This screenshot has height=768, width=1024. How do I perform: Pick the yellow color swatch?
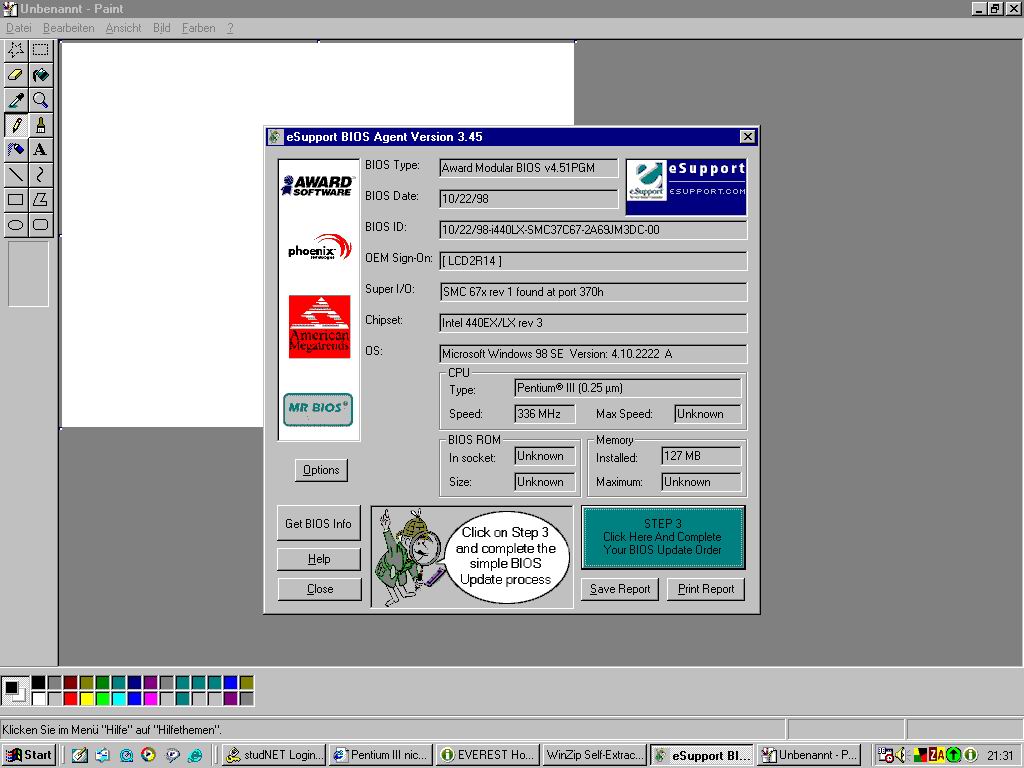tap(86, 698)
